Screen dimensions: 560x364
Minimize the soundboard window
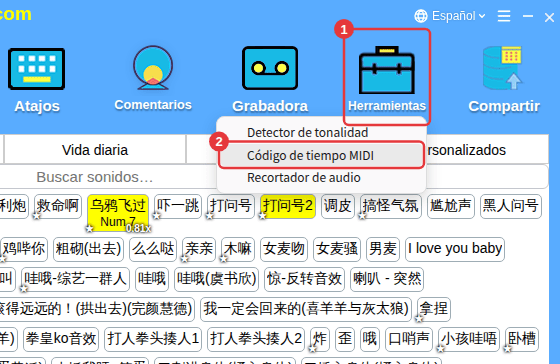click(x=528, y=16)
